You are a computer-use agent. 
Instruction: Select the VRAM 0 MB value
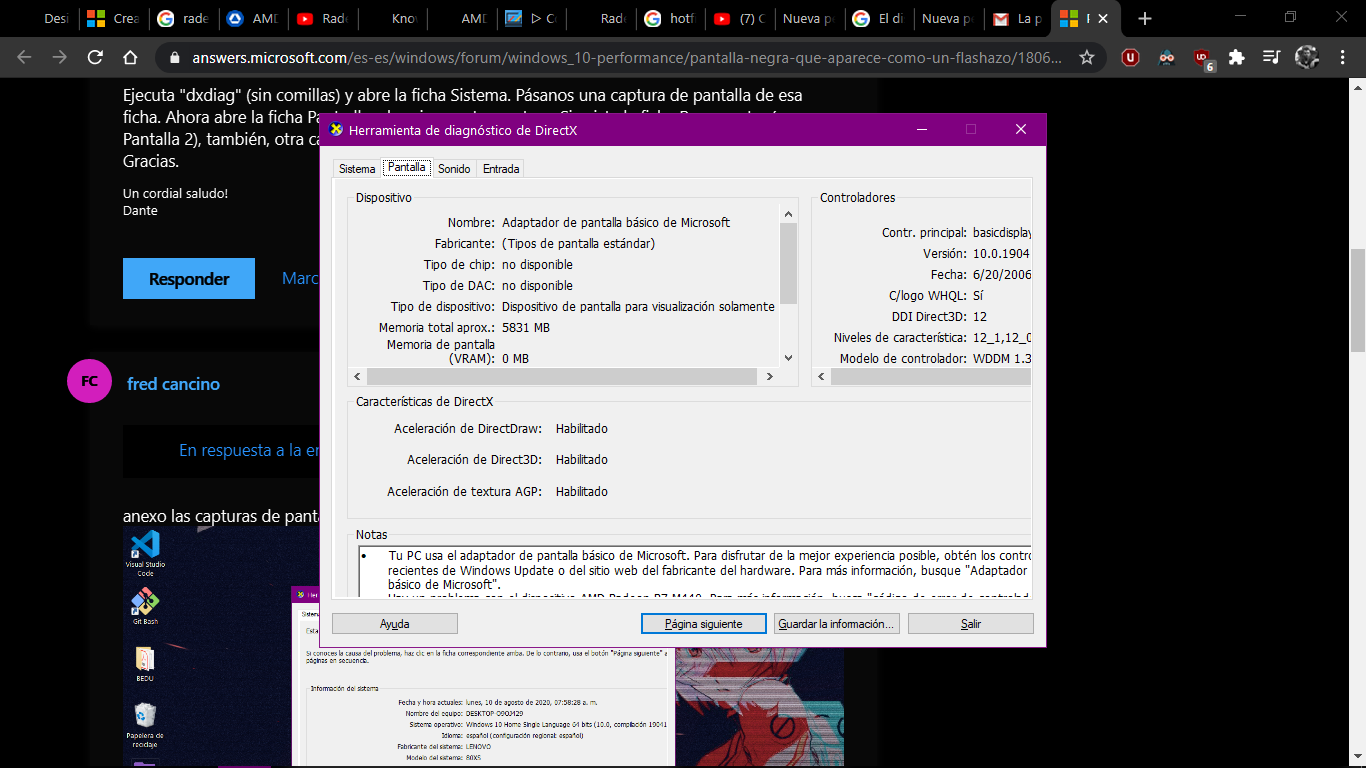click(515, 358)
